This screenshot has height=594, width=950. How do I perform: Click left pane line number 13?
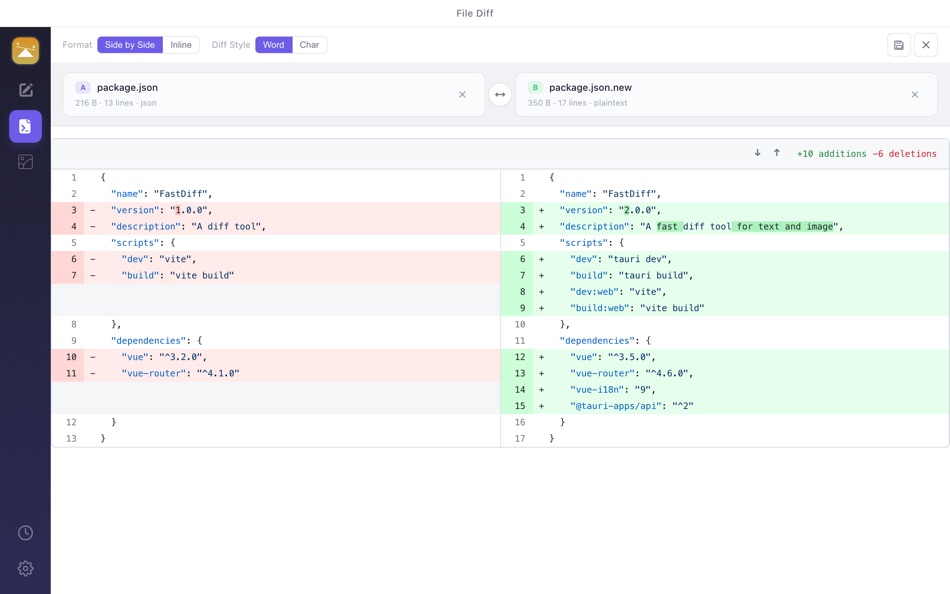(71, 439)
